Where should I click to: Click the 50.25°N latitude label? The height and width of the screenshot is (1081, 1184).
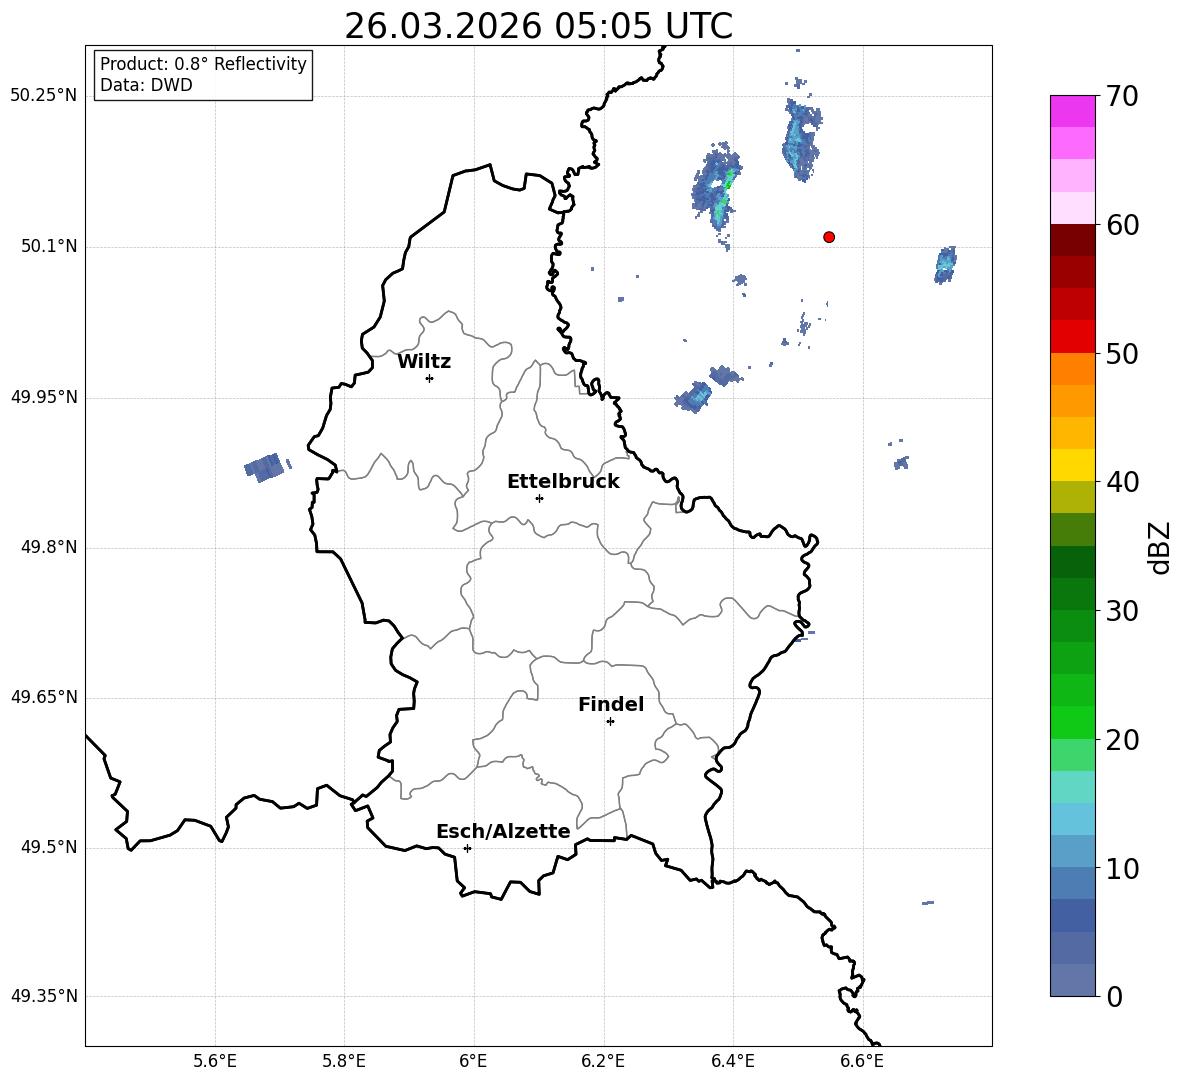point(44,96)
